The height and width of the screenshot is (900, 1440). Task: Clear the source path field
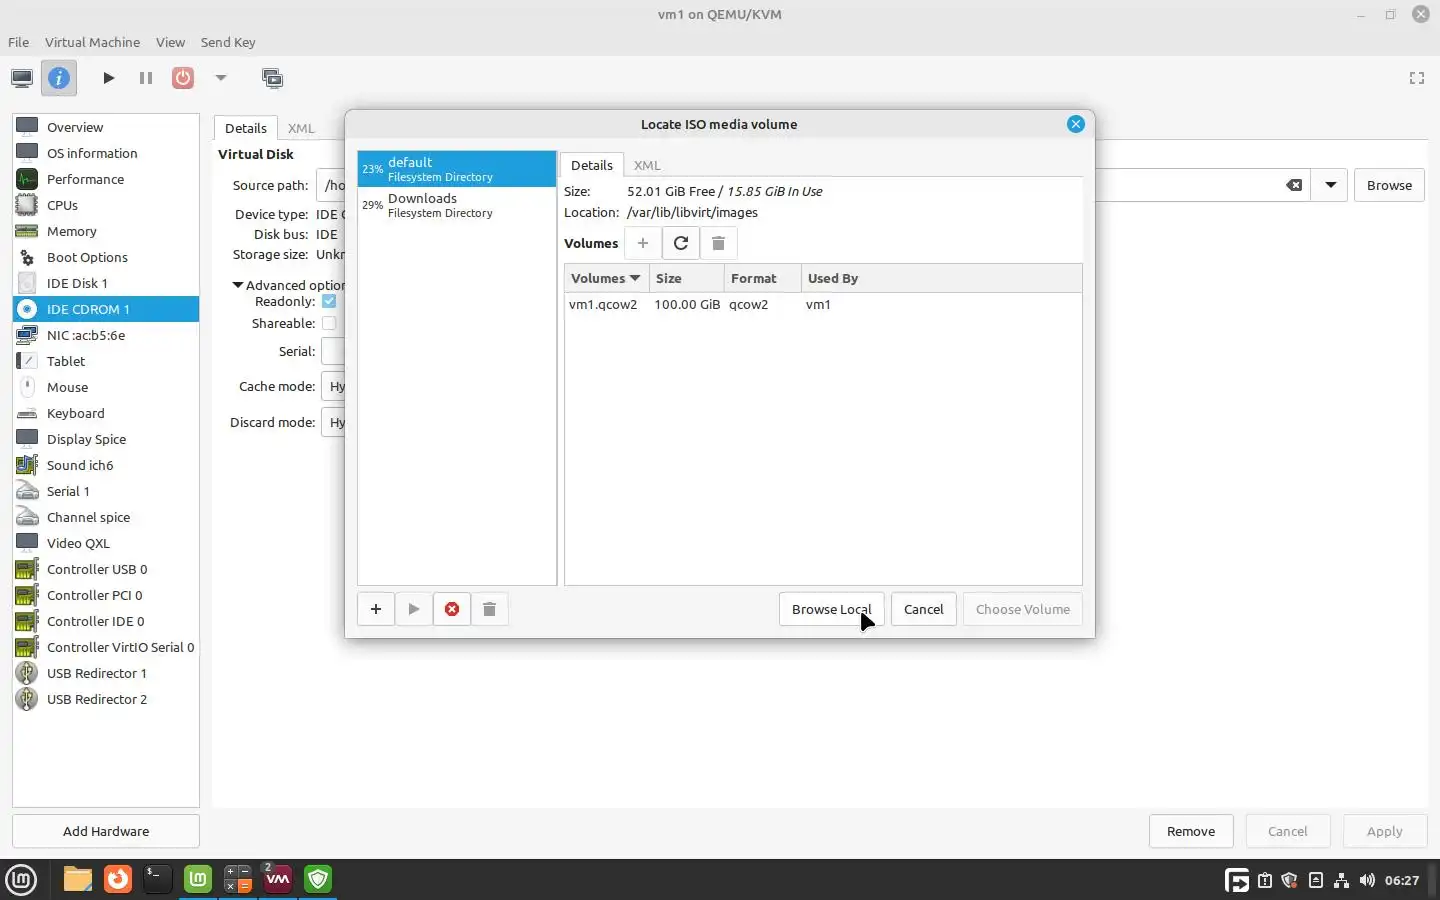point(1294,185)
